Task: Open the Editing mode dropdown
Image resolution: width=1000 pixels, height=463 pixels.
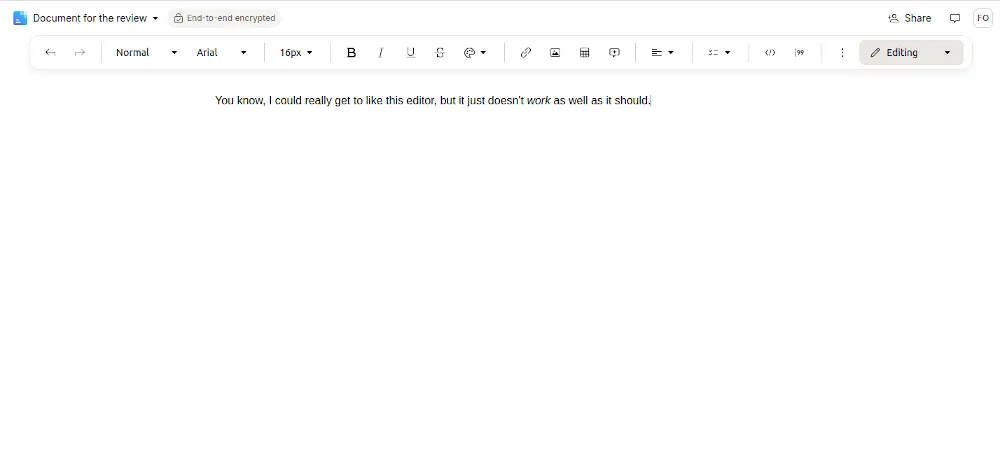Action: tap(911, 53)
